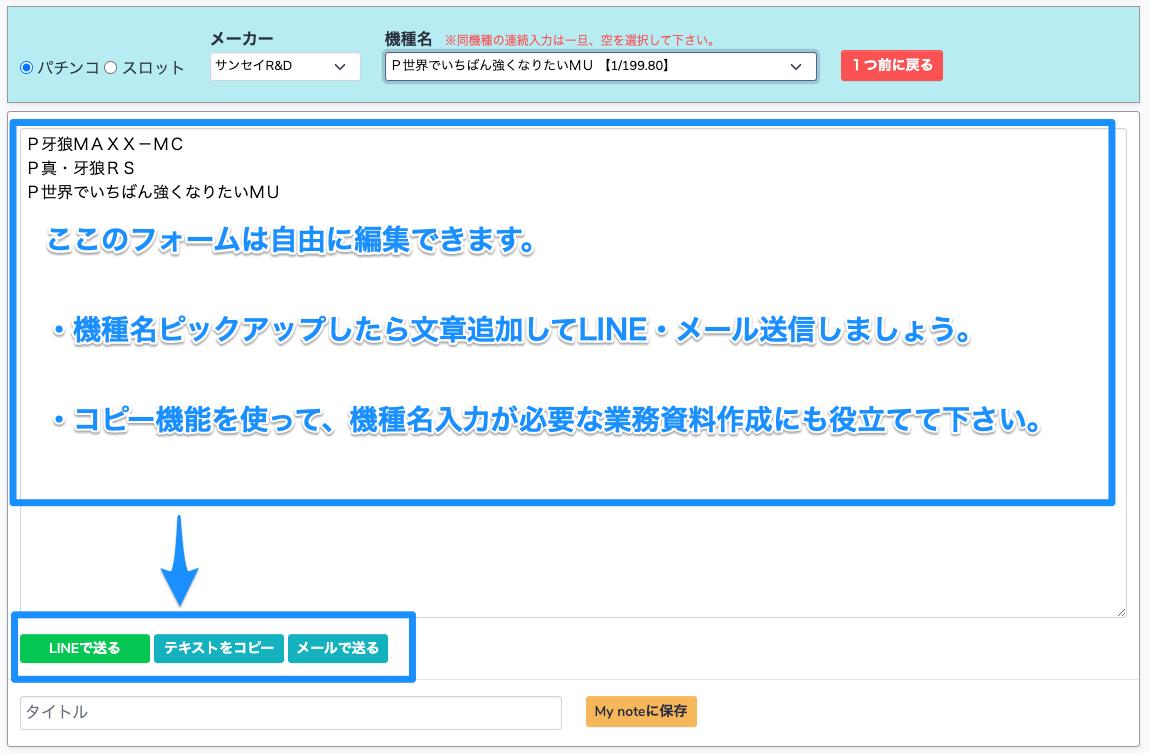Screen dimensions: 1149x753
Task: Click the Ｐ牙狼ＭＡＸＸ－ＭＣ line in textarea
Action: coord(105,144)
